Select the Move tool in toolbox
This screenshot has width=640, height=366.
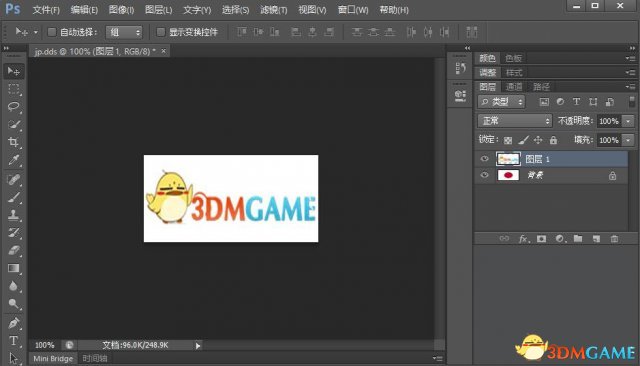(14, 71)
